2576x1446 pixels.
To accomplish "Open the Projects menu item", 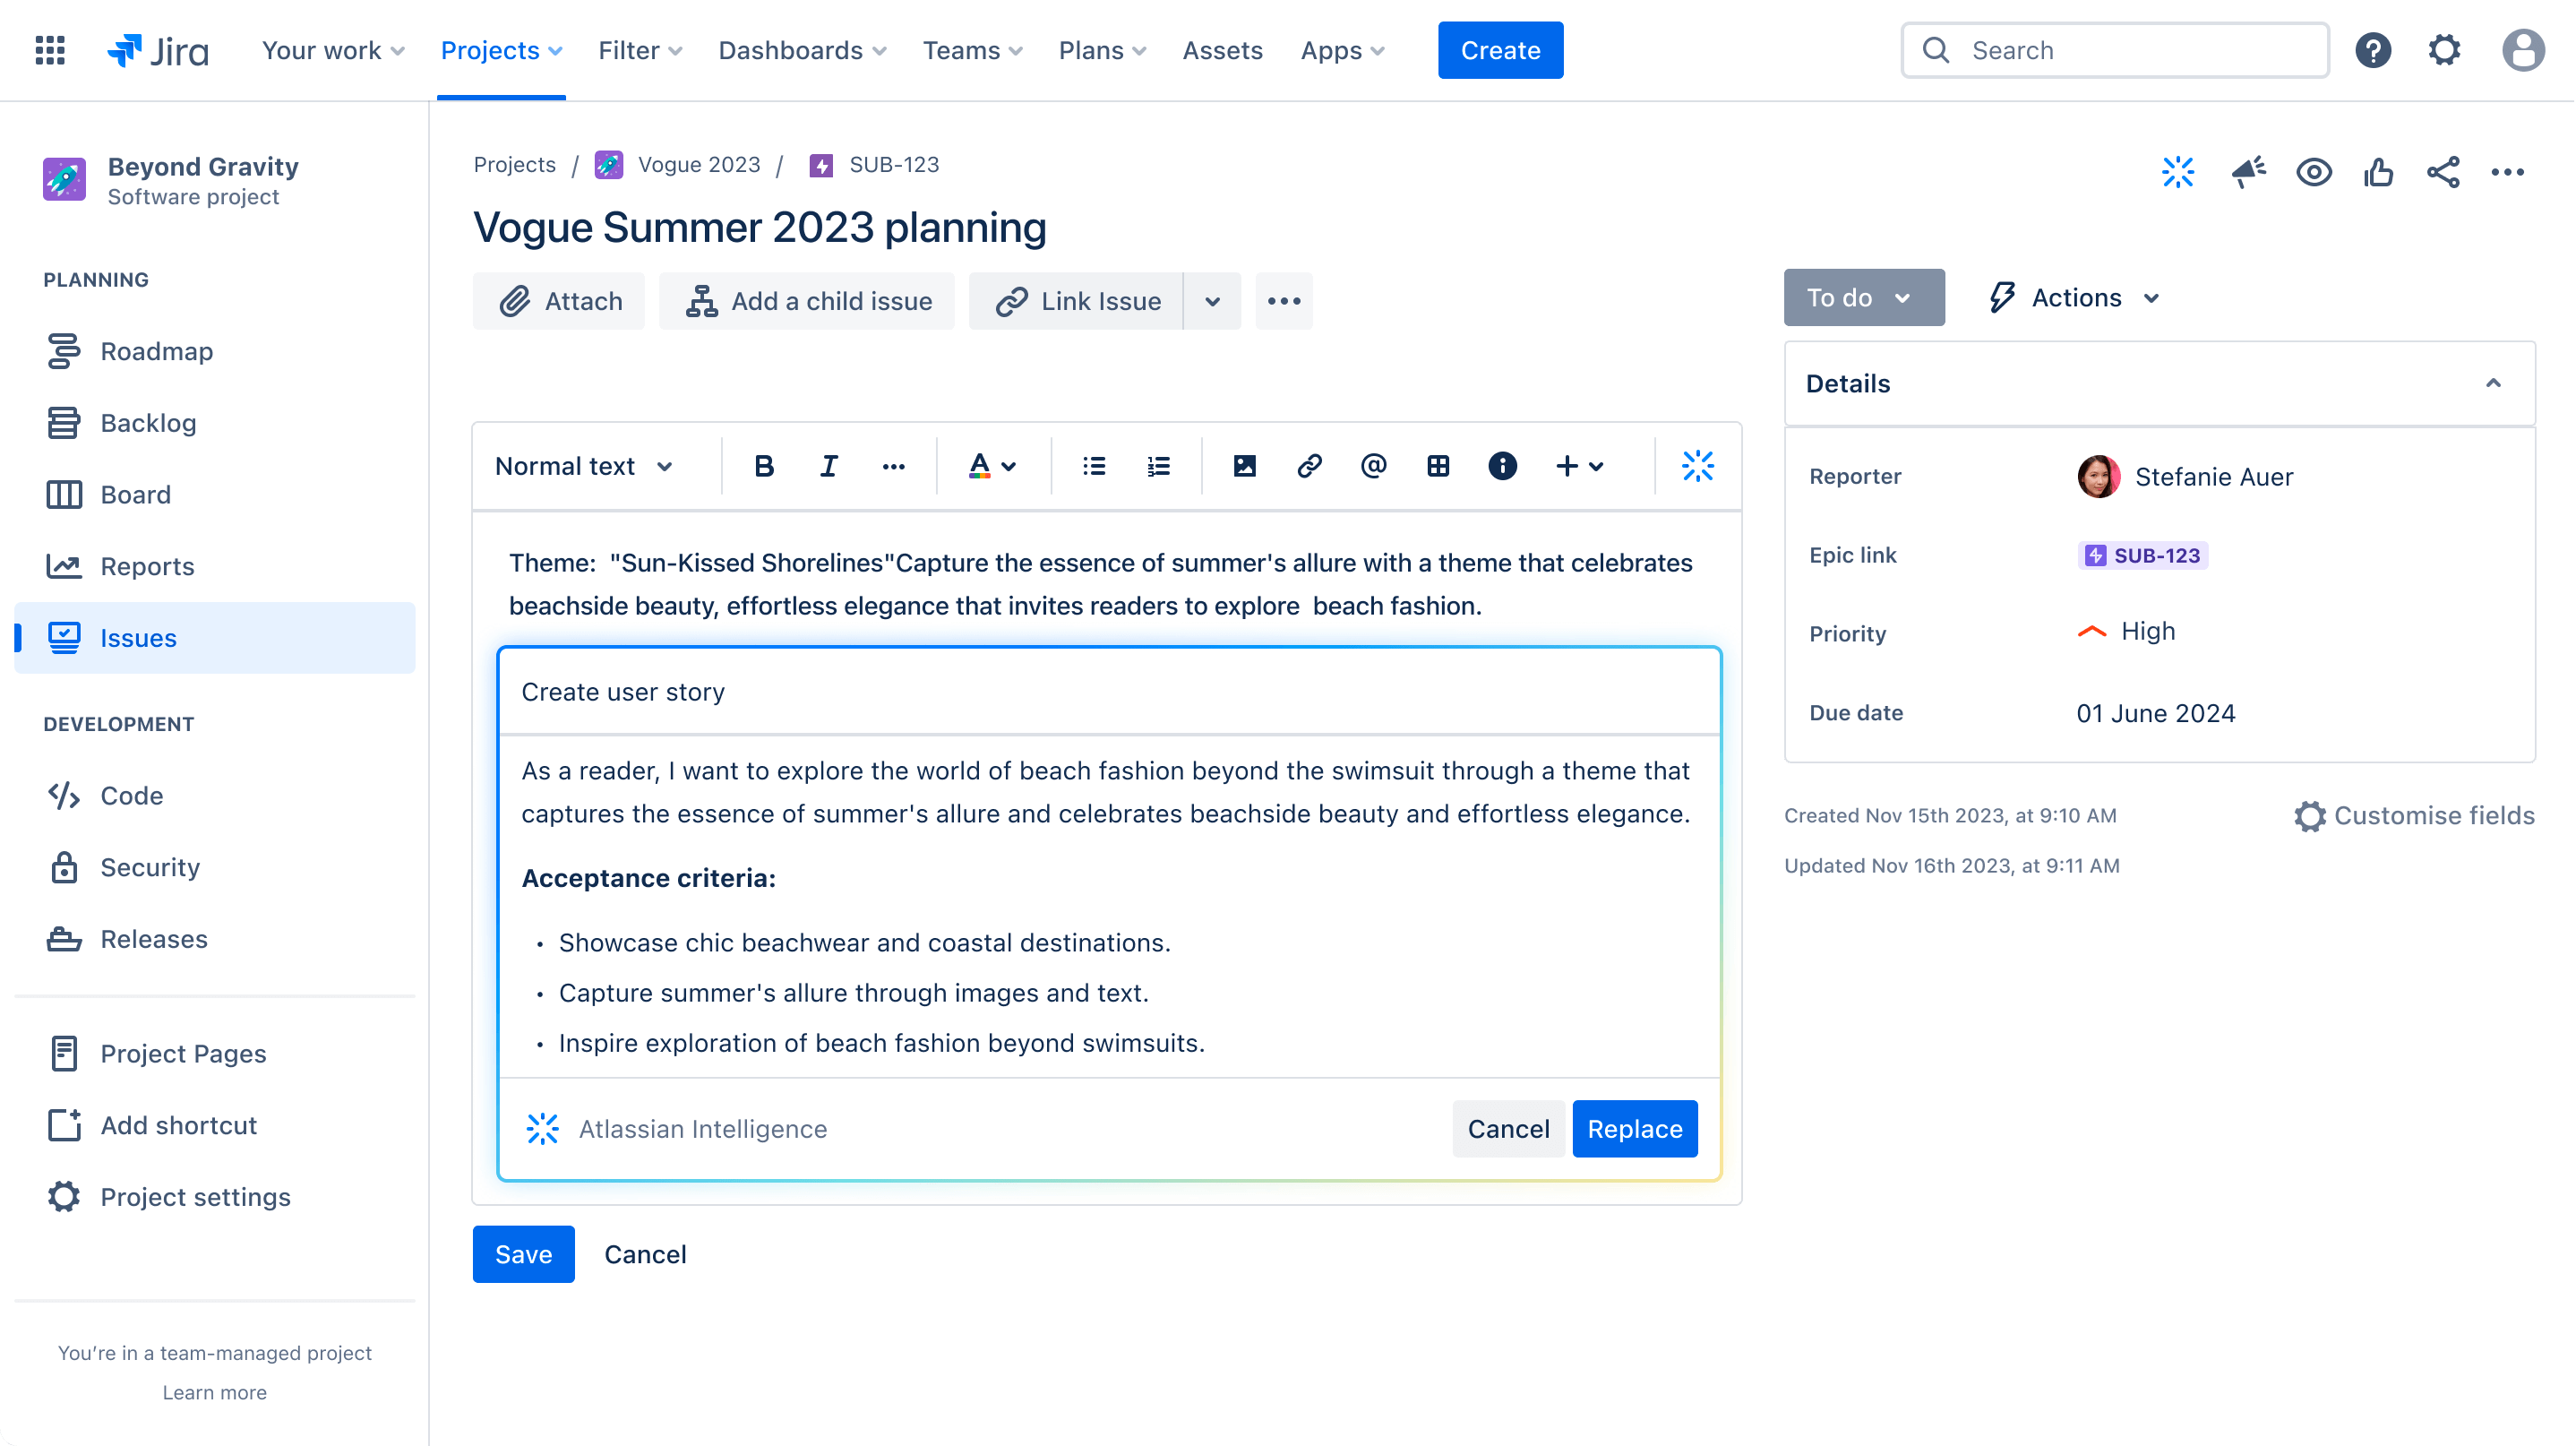I will [x=502, y=49].
